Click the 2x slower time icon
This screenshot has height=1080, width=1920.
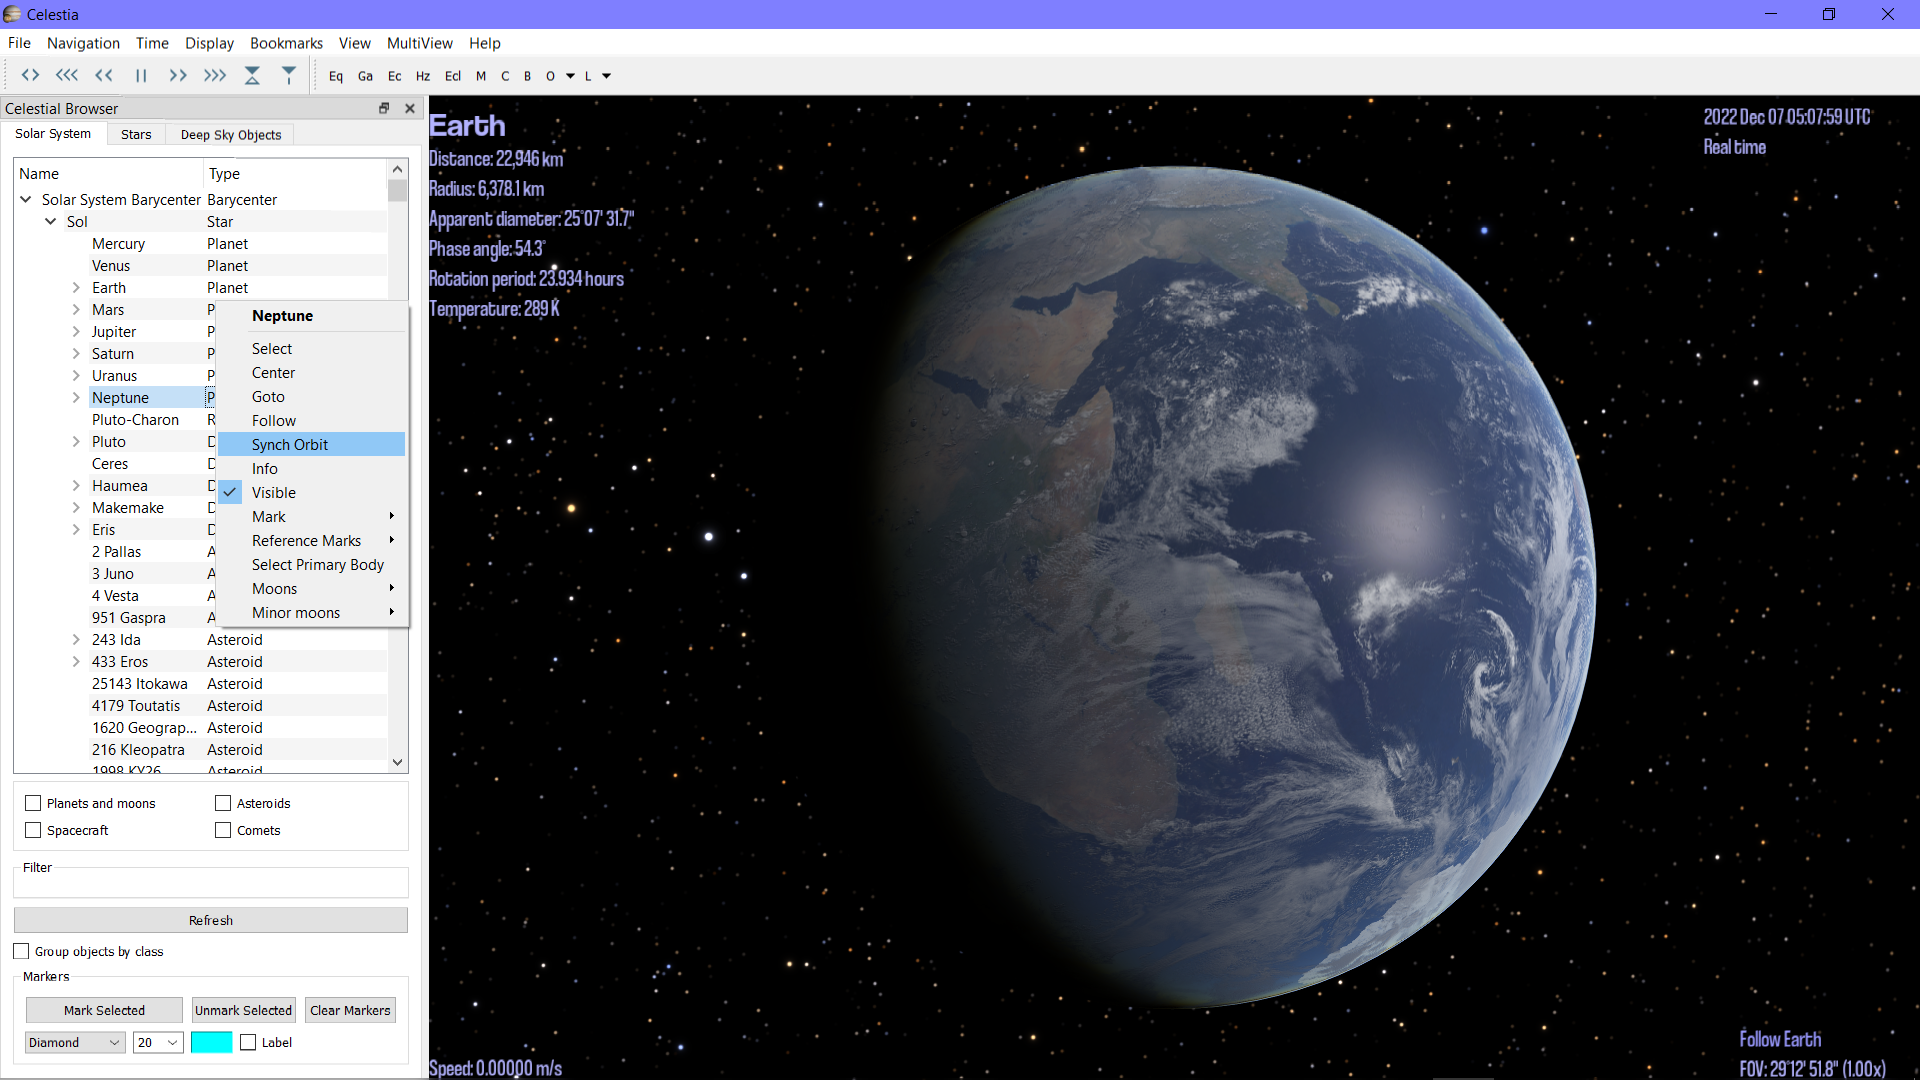click(x=104, y=76)
